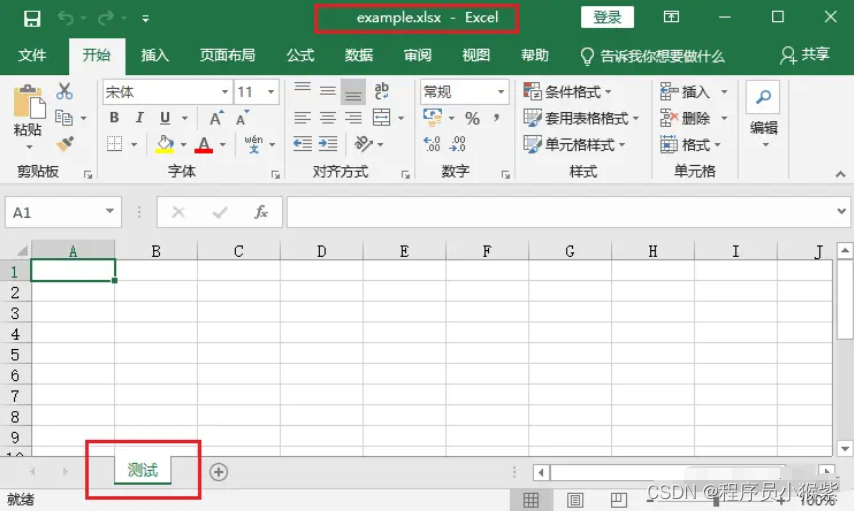854x511 pixels.
Task: Toggle Wrap Text icon
Action: click(x=381, y=91)
